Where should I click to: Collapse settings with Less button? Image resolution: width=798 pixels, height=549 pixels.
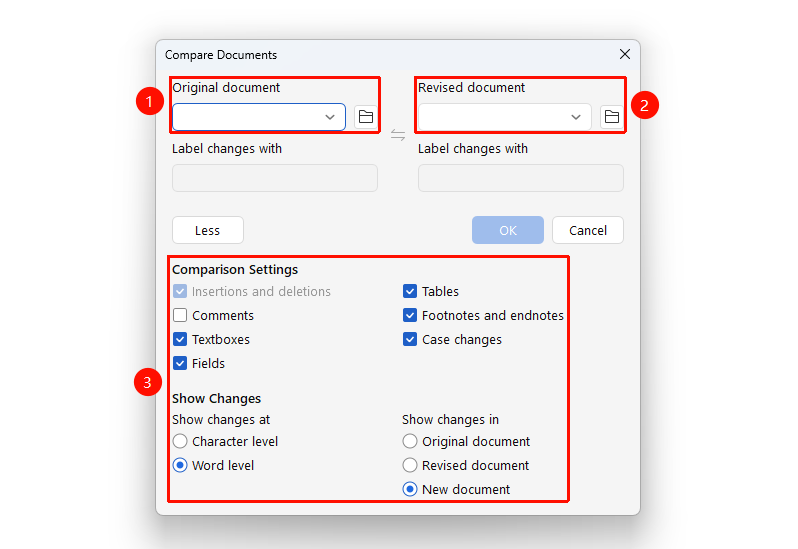point(208,230)
